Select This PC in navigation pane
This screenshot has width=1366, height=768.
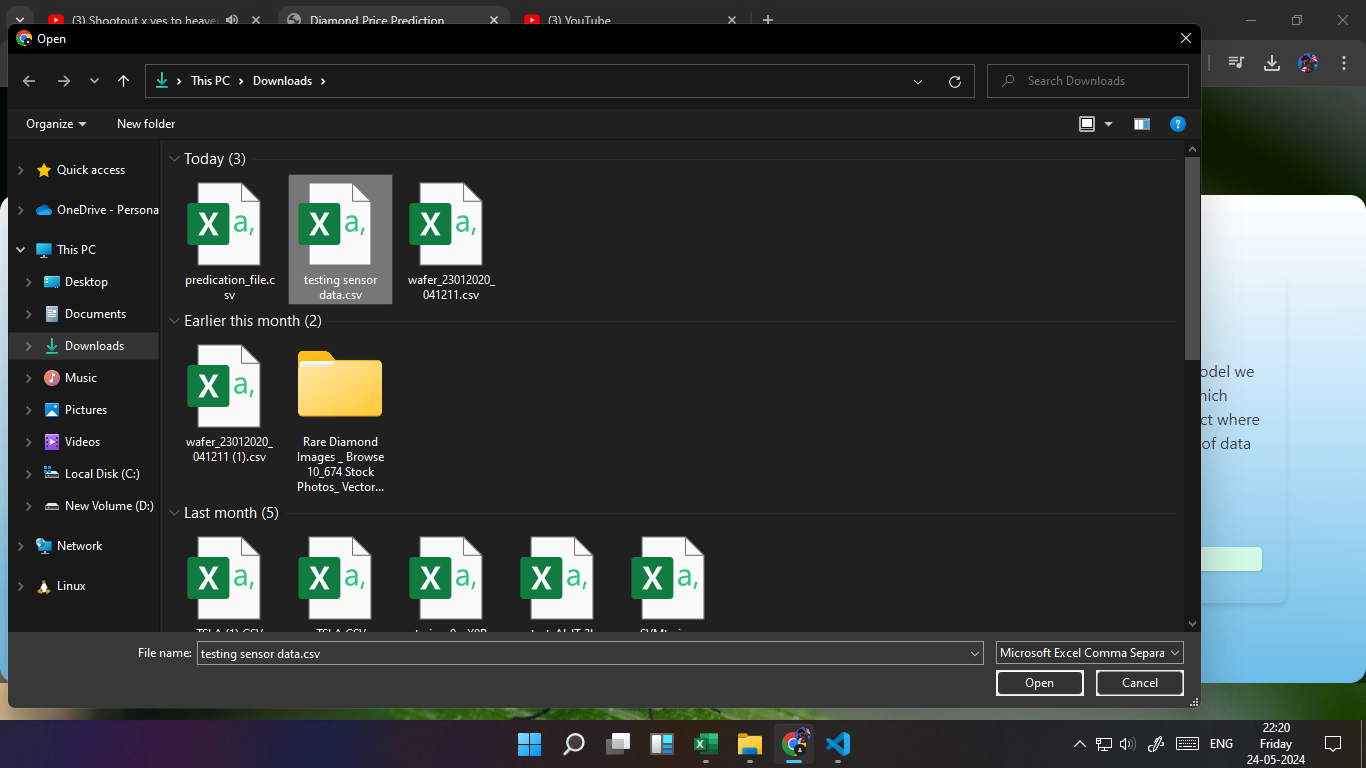point(76,250)
